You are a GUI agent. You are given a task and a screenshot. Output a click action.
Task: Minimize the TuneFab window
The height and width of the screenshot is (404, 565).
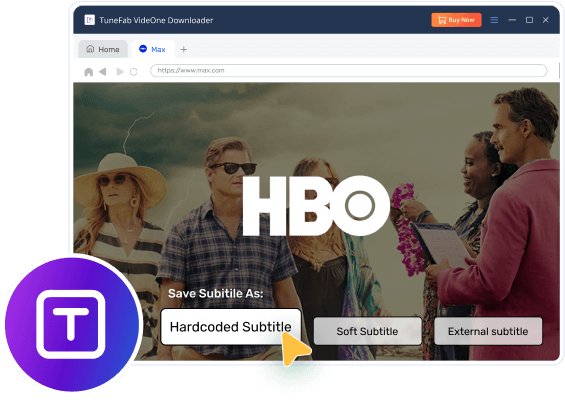512,20
